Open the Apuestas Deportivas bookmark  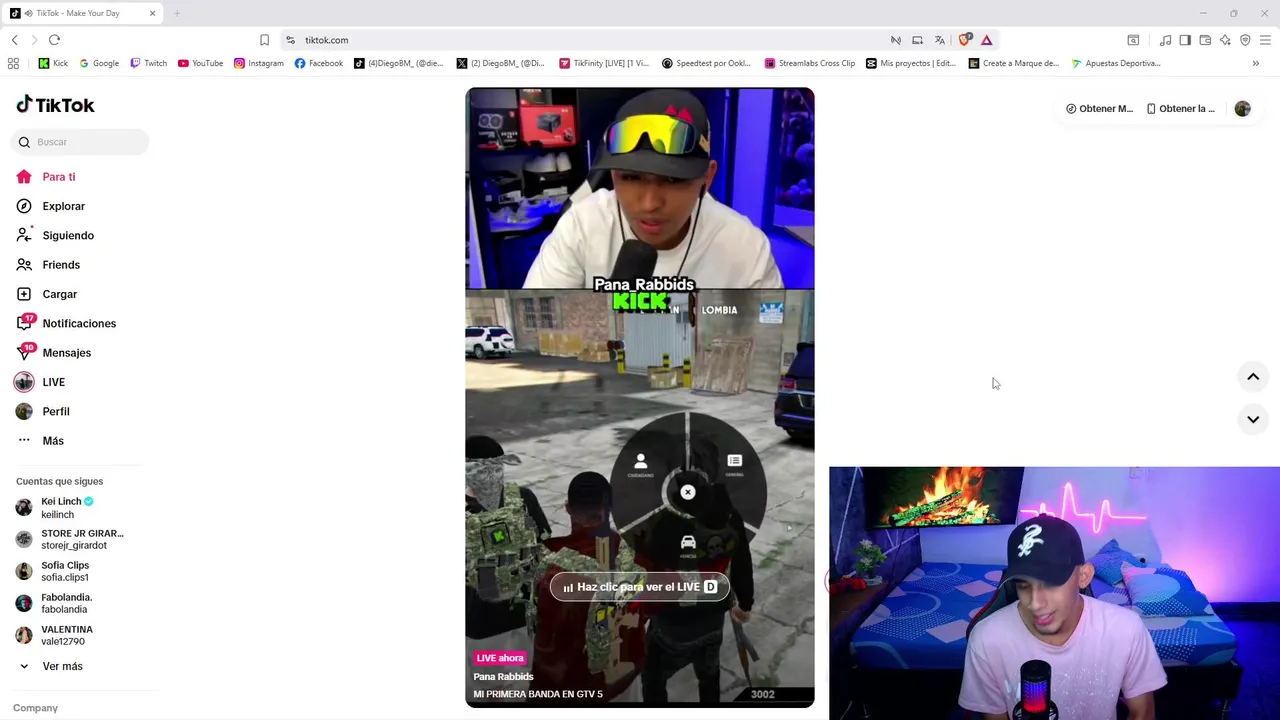[1116, 63]
